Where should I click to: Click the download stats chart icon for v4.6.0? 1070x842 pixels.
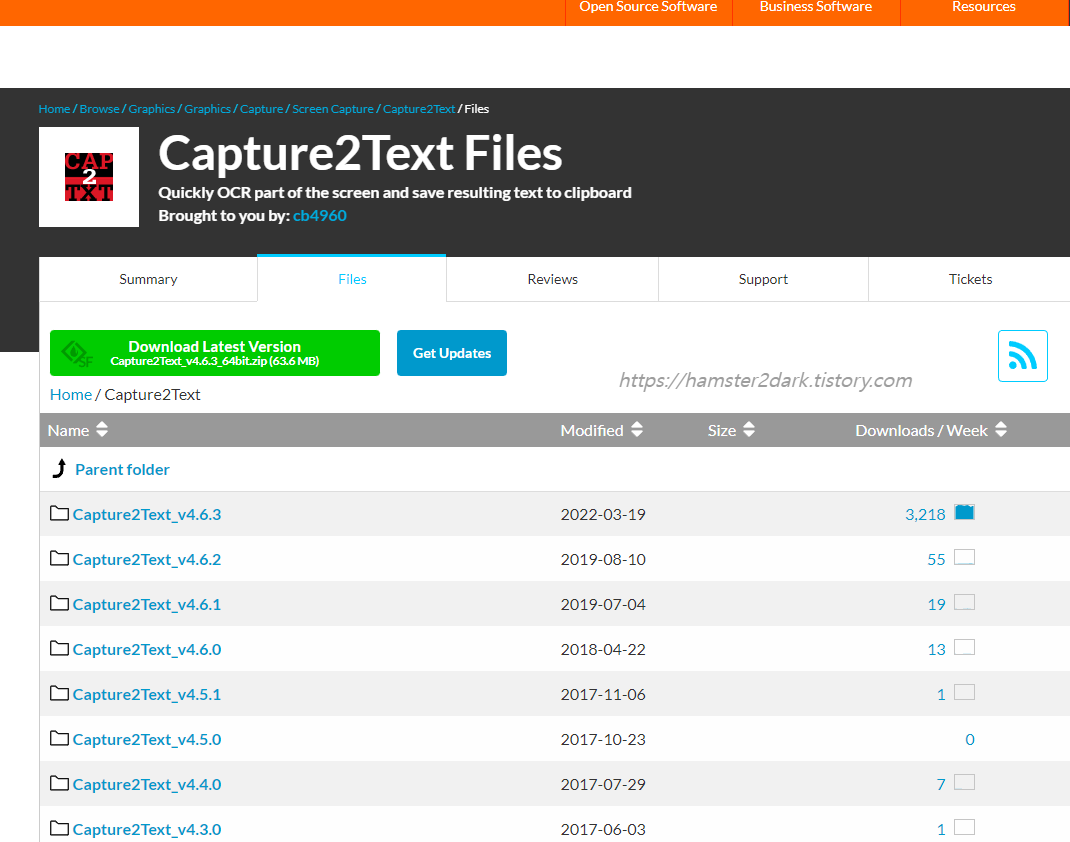pyautogui.click(x=964, y=648)
